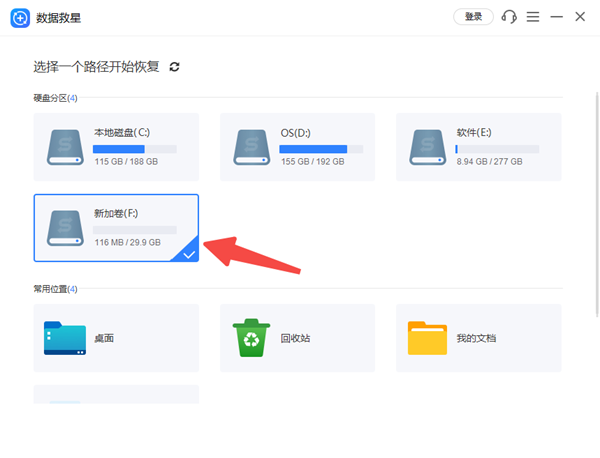This screenshot has height=458, width=600.
Task: Minimize the 数据救星 window
Action: point(556,17)
